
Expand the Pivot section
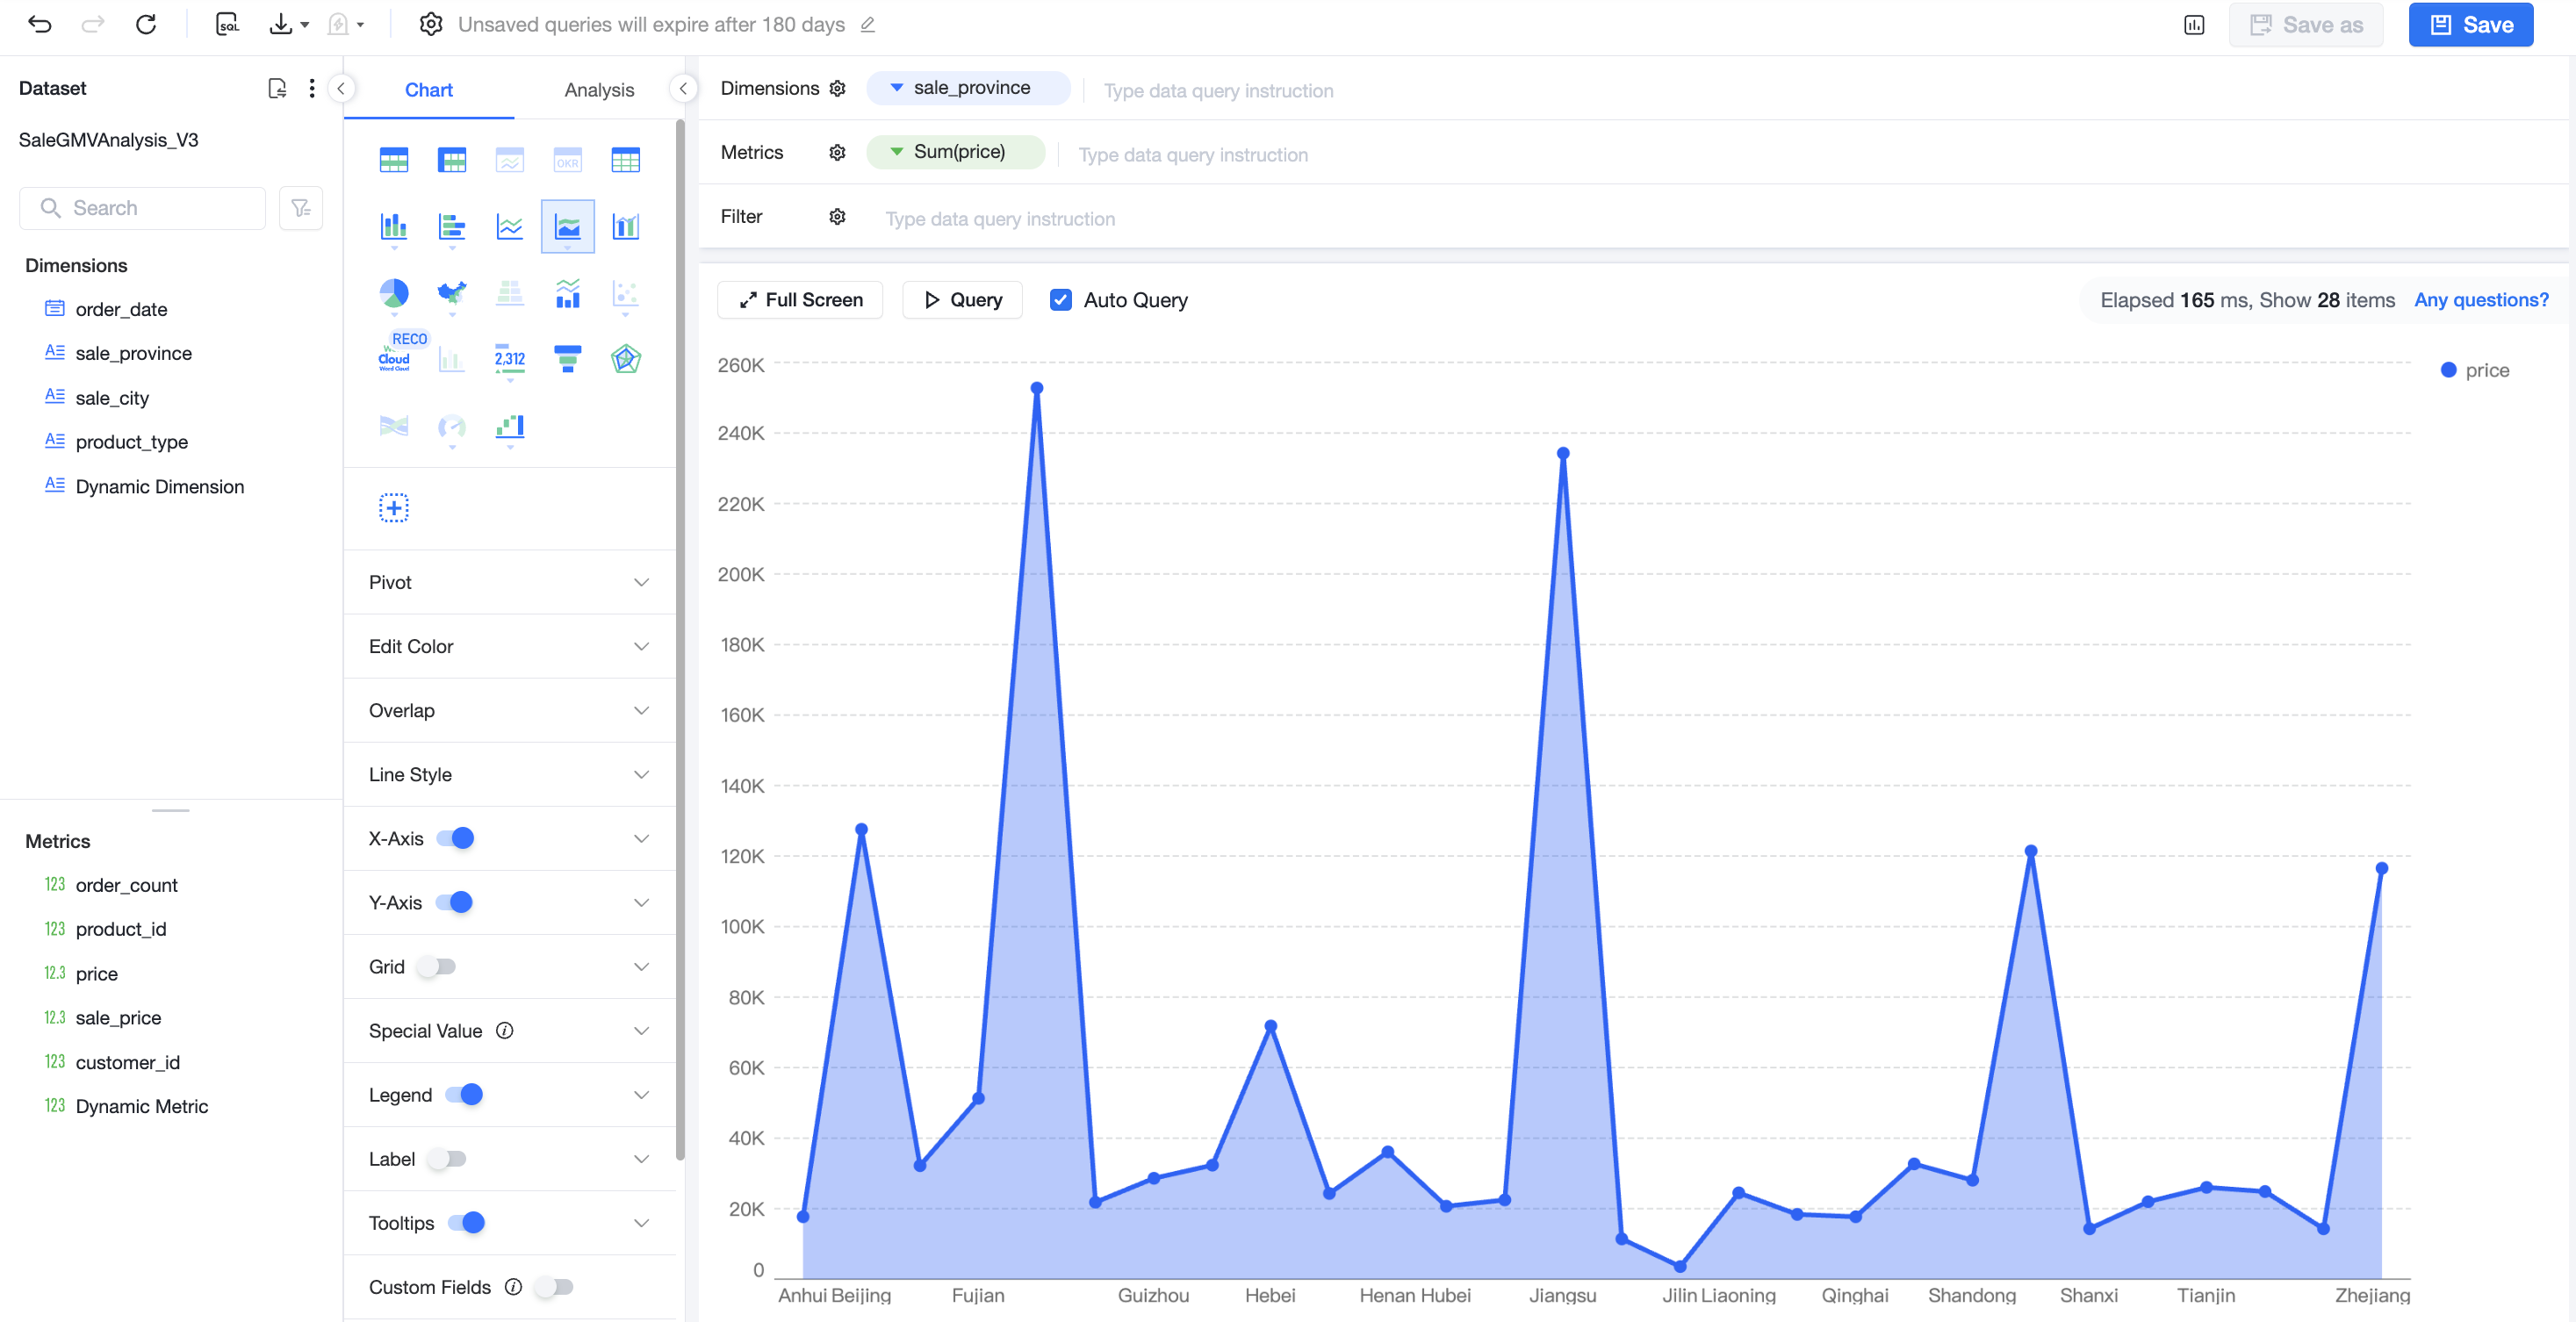pyautogui.click(x=509, y=582)
